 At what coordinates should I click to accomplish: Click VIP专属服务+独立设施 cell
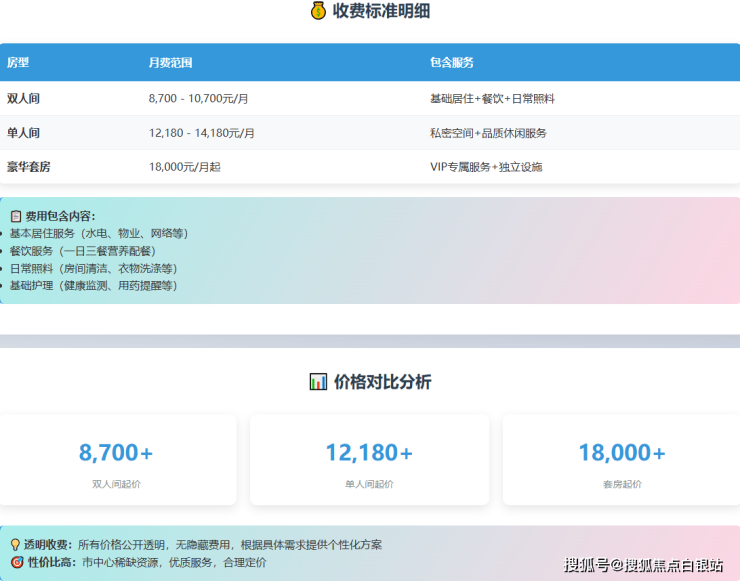(x=486, y=167)
